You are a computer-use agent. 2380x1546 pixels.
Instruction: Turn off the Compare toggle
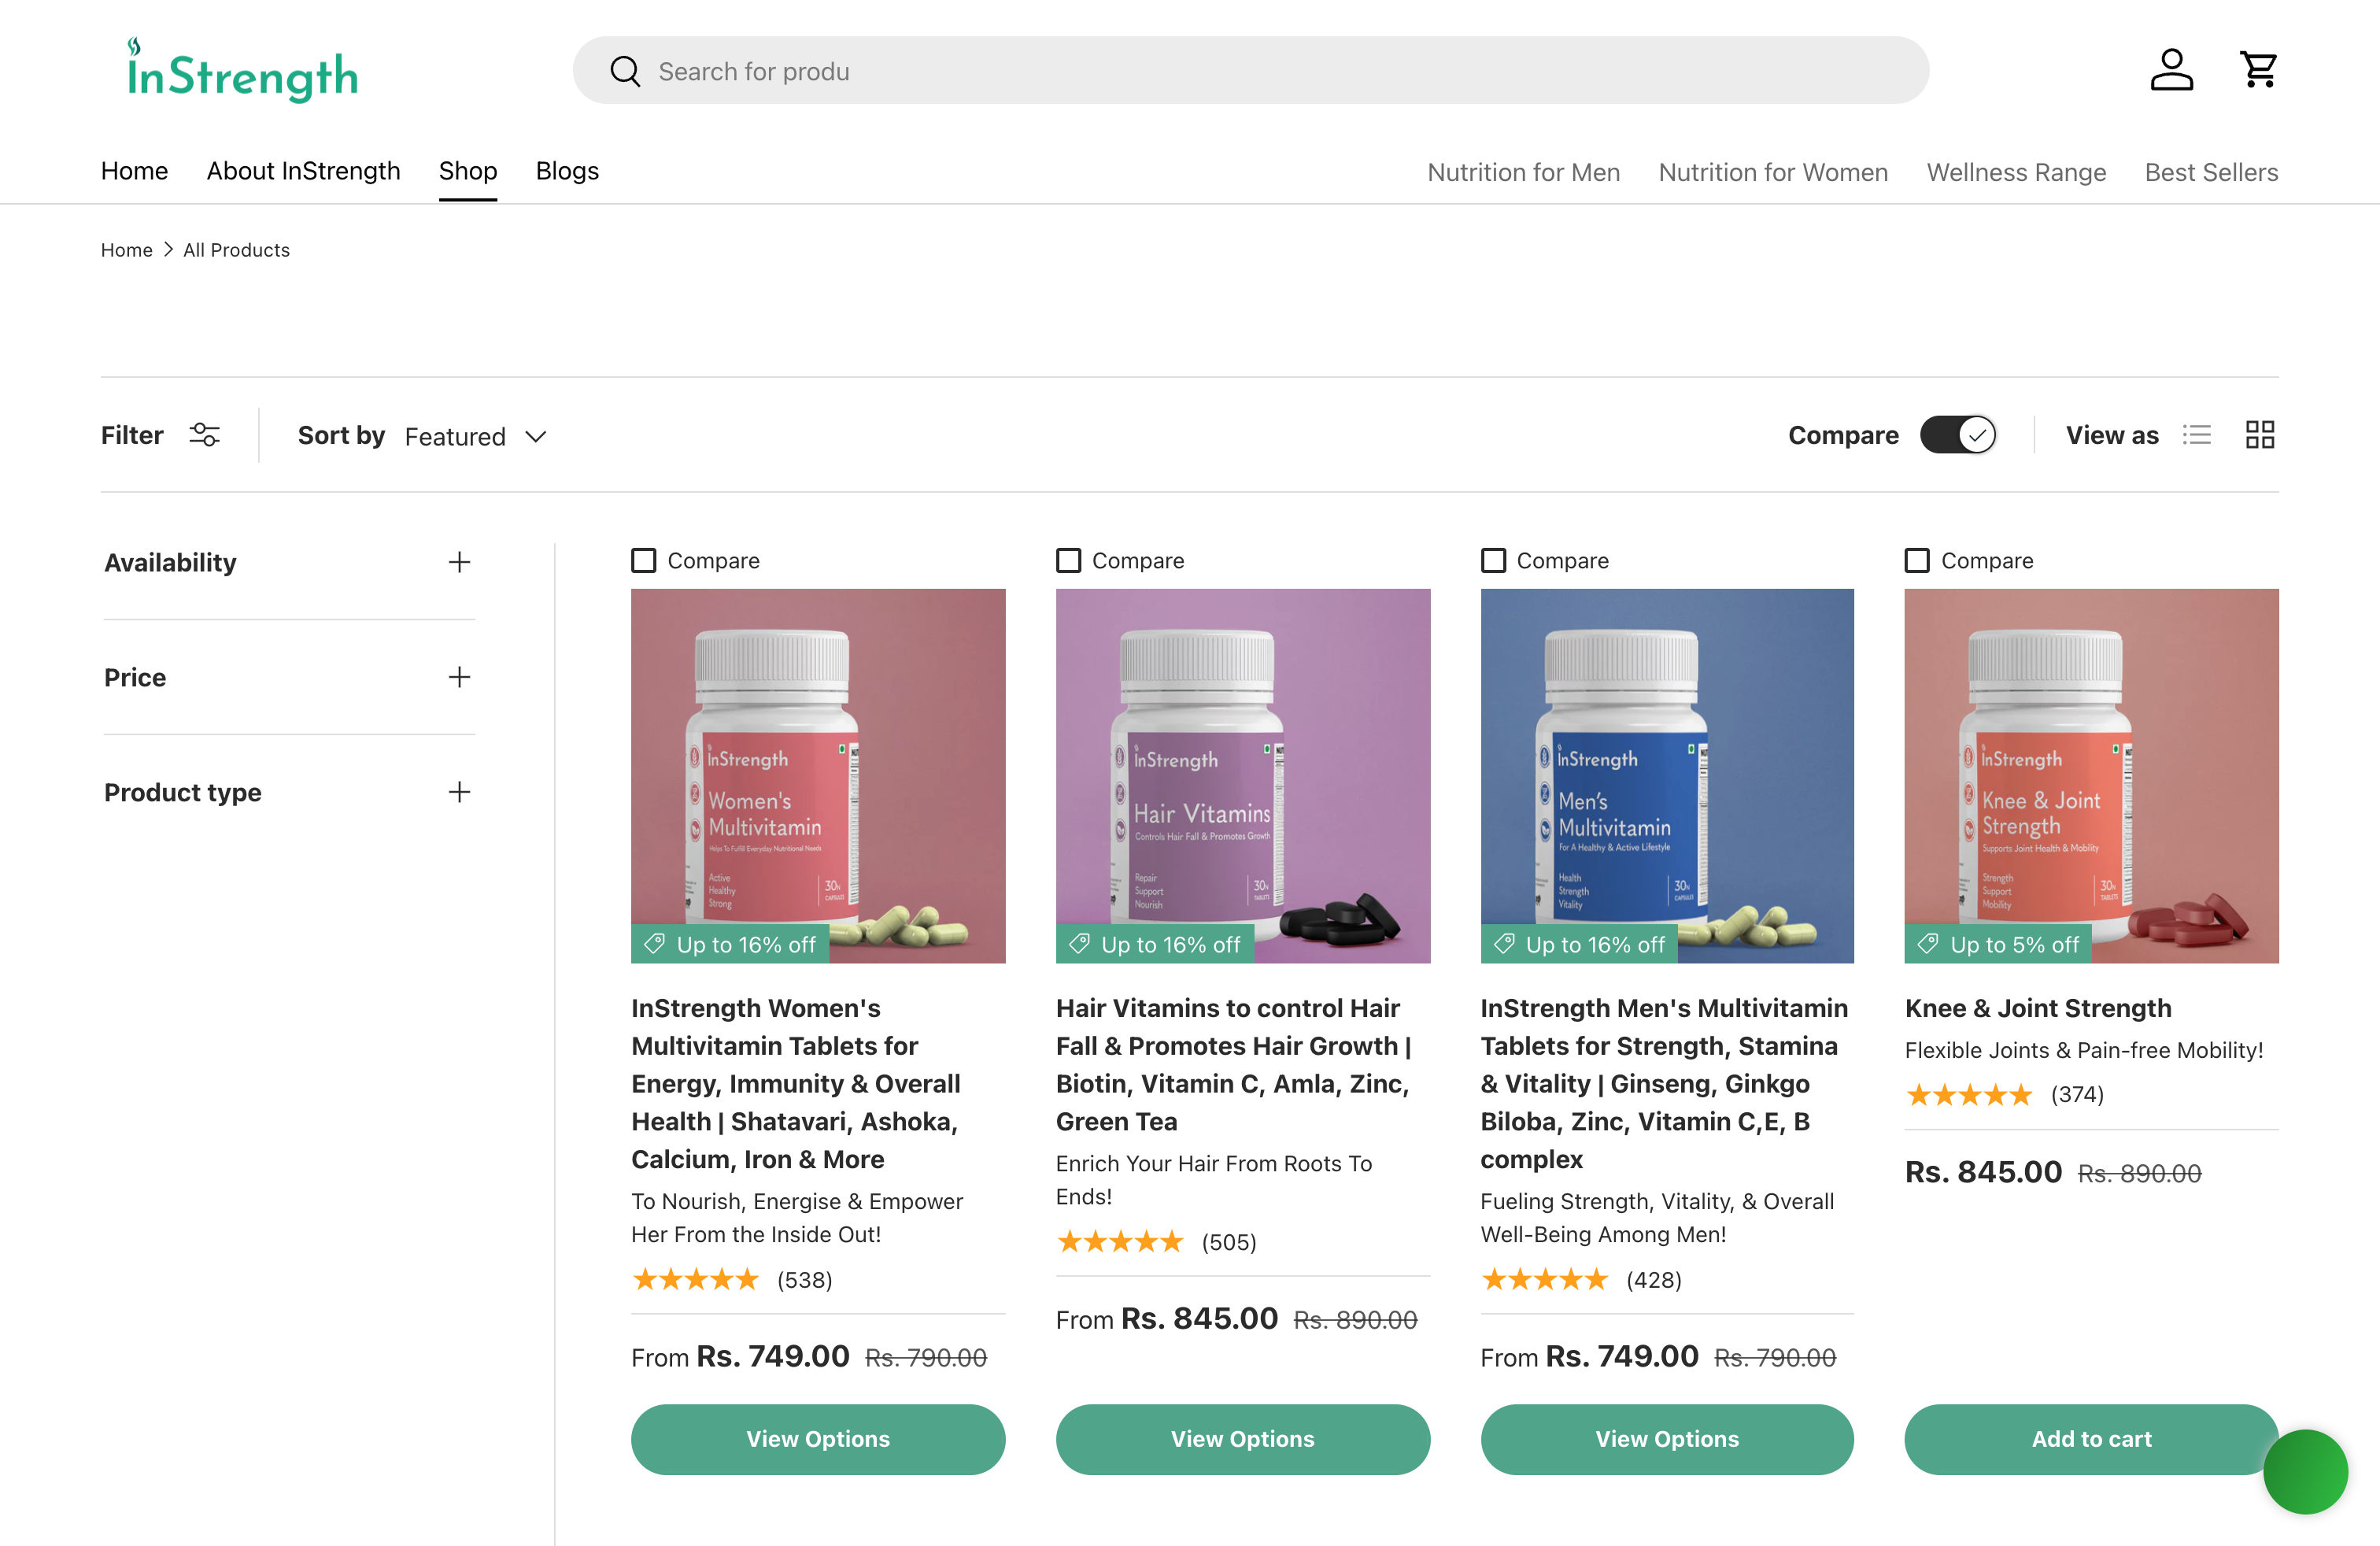coord(1957,434)
